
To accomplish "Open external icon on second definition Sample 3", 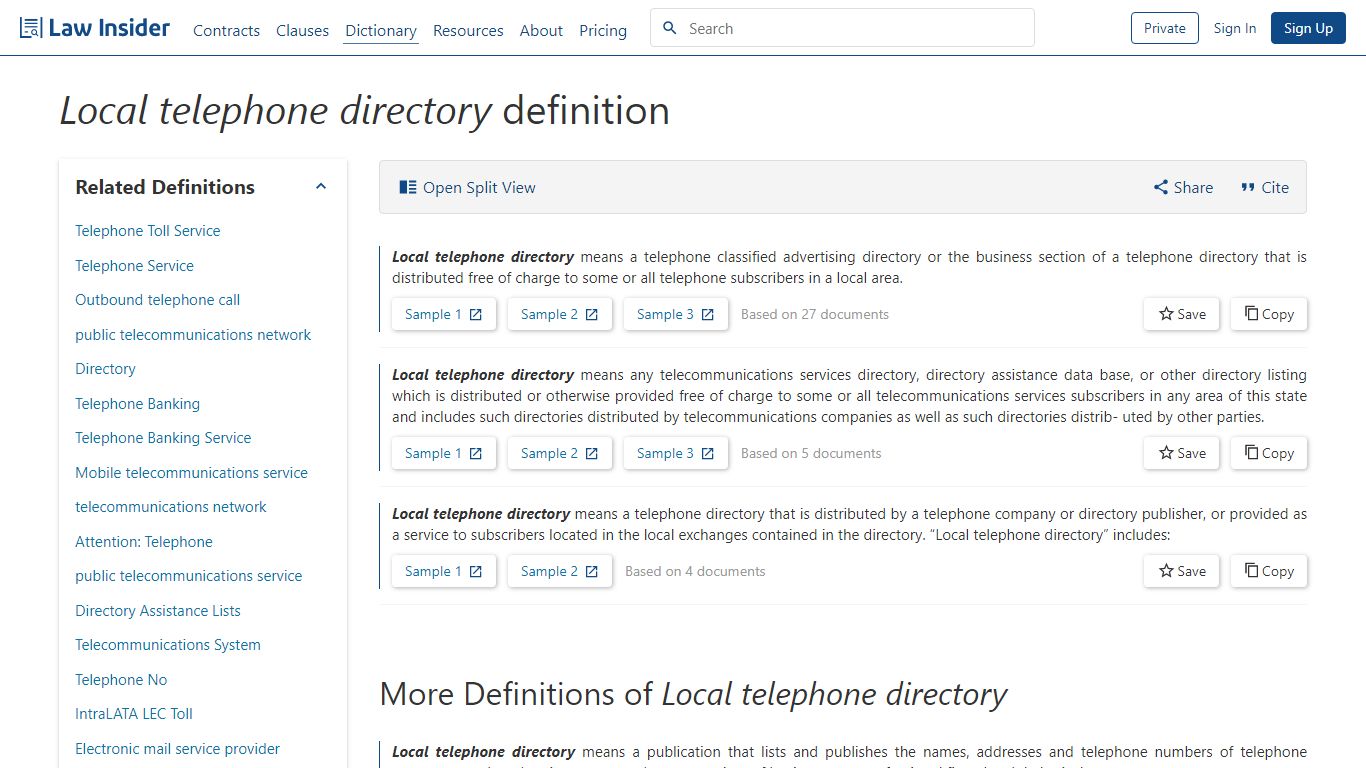I will pos(708,453).
